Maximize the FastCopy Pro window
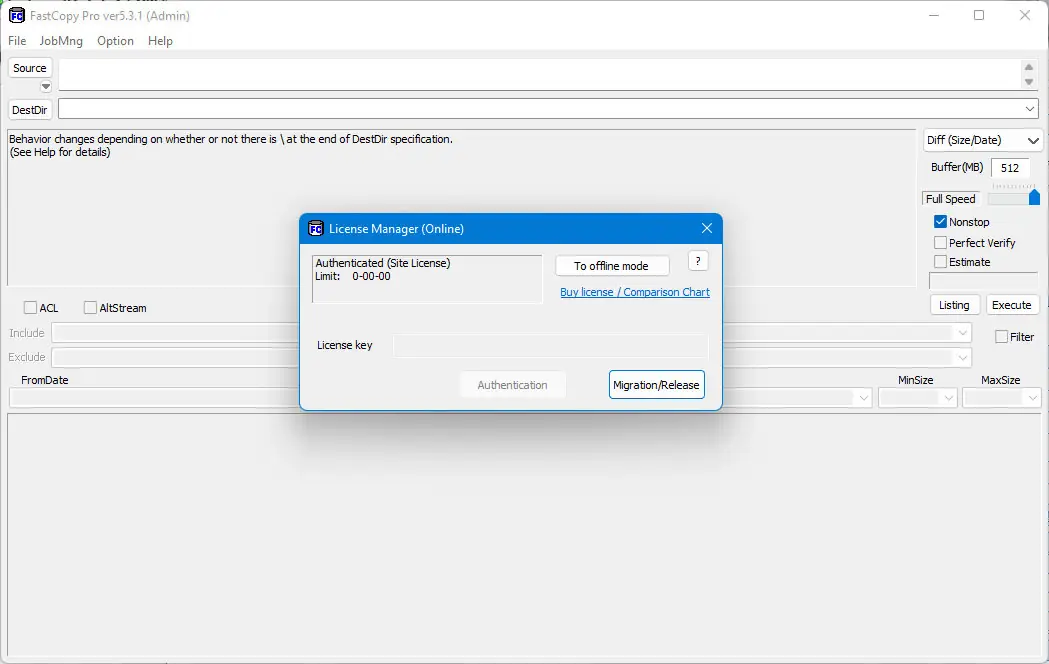The width and height of the screenshot is (1049, 664). (x=979, y=15)
